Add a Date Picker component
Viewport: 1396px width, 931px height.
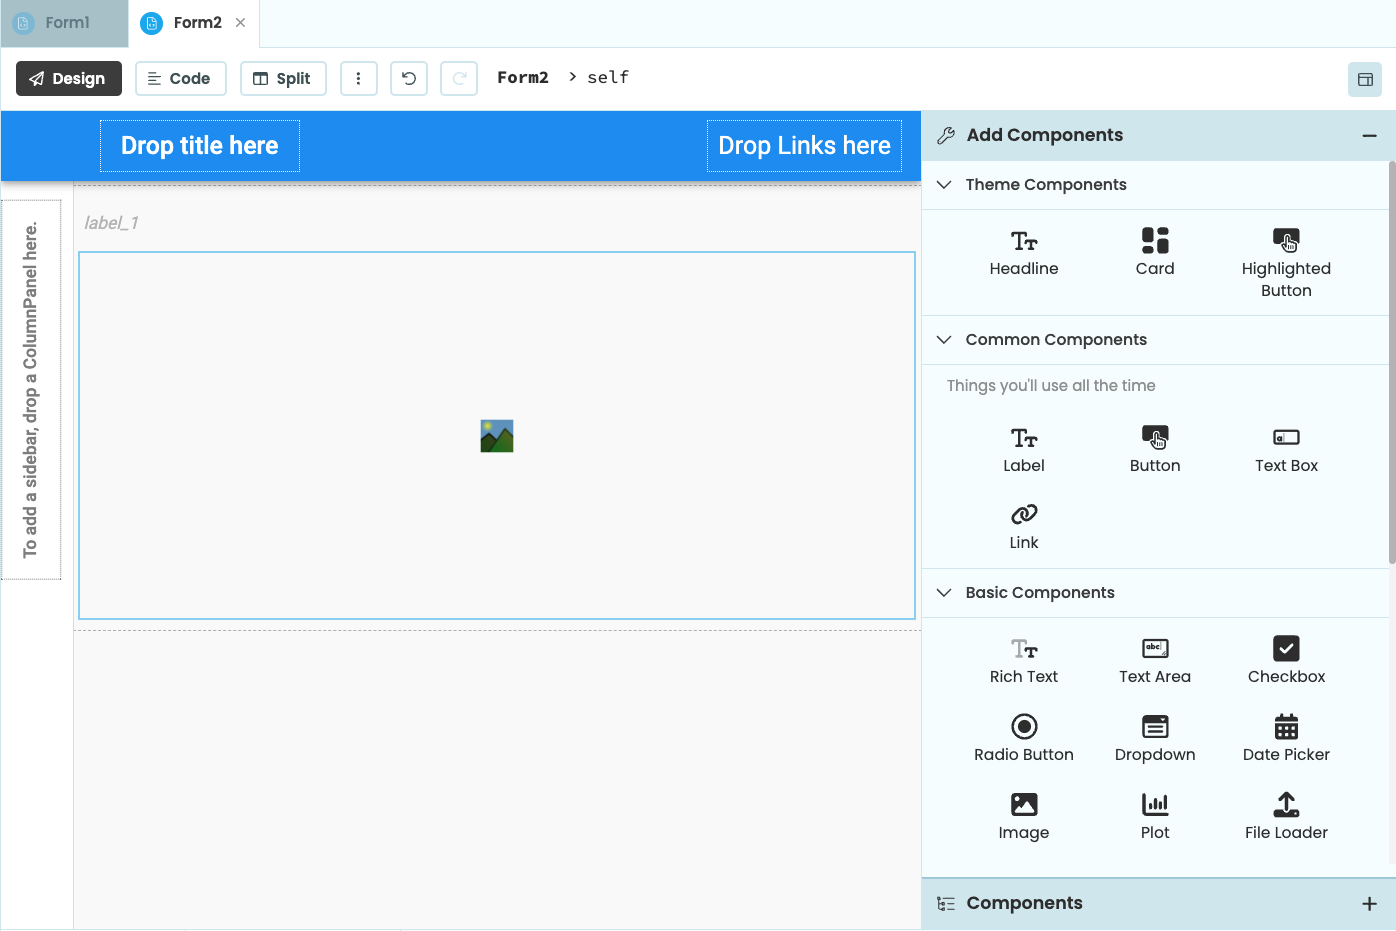(1286, 738)
